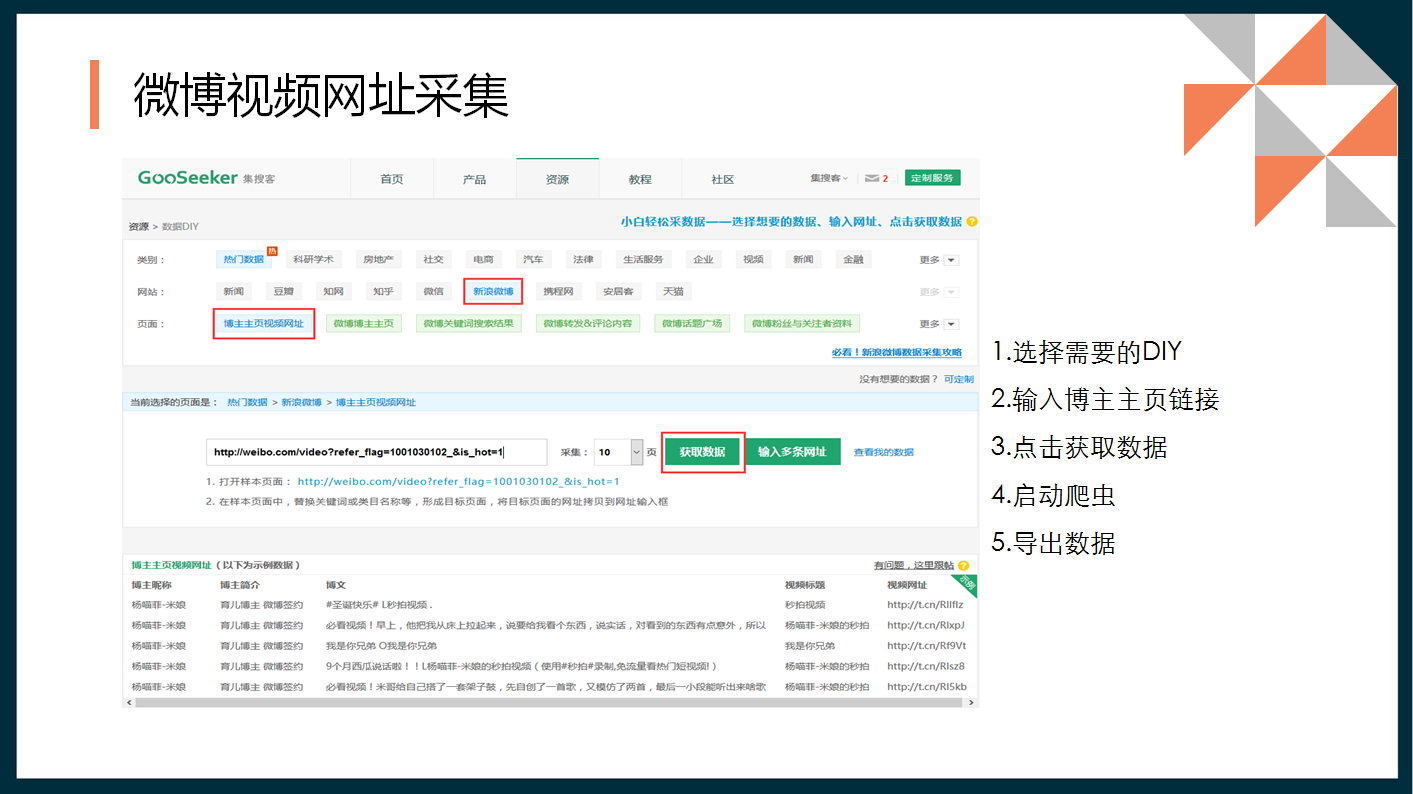Select the 生活服务 category
The height and width of the screenshot is (794, 1413).
point(643,259)
